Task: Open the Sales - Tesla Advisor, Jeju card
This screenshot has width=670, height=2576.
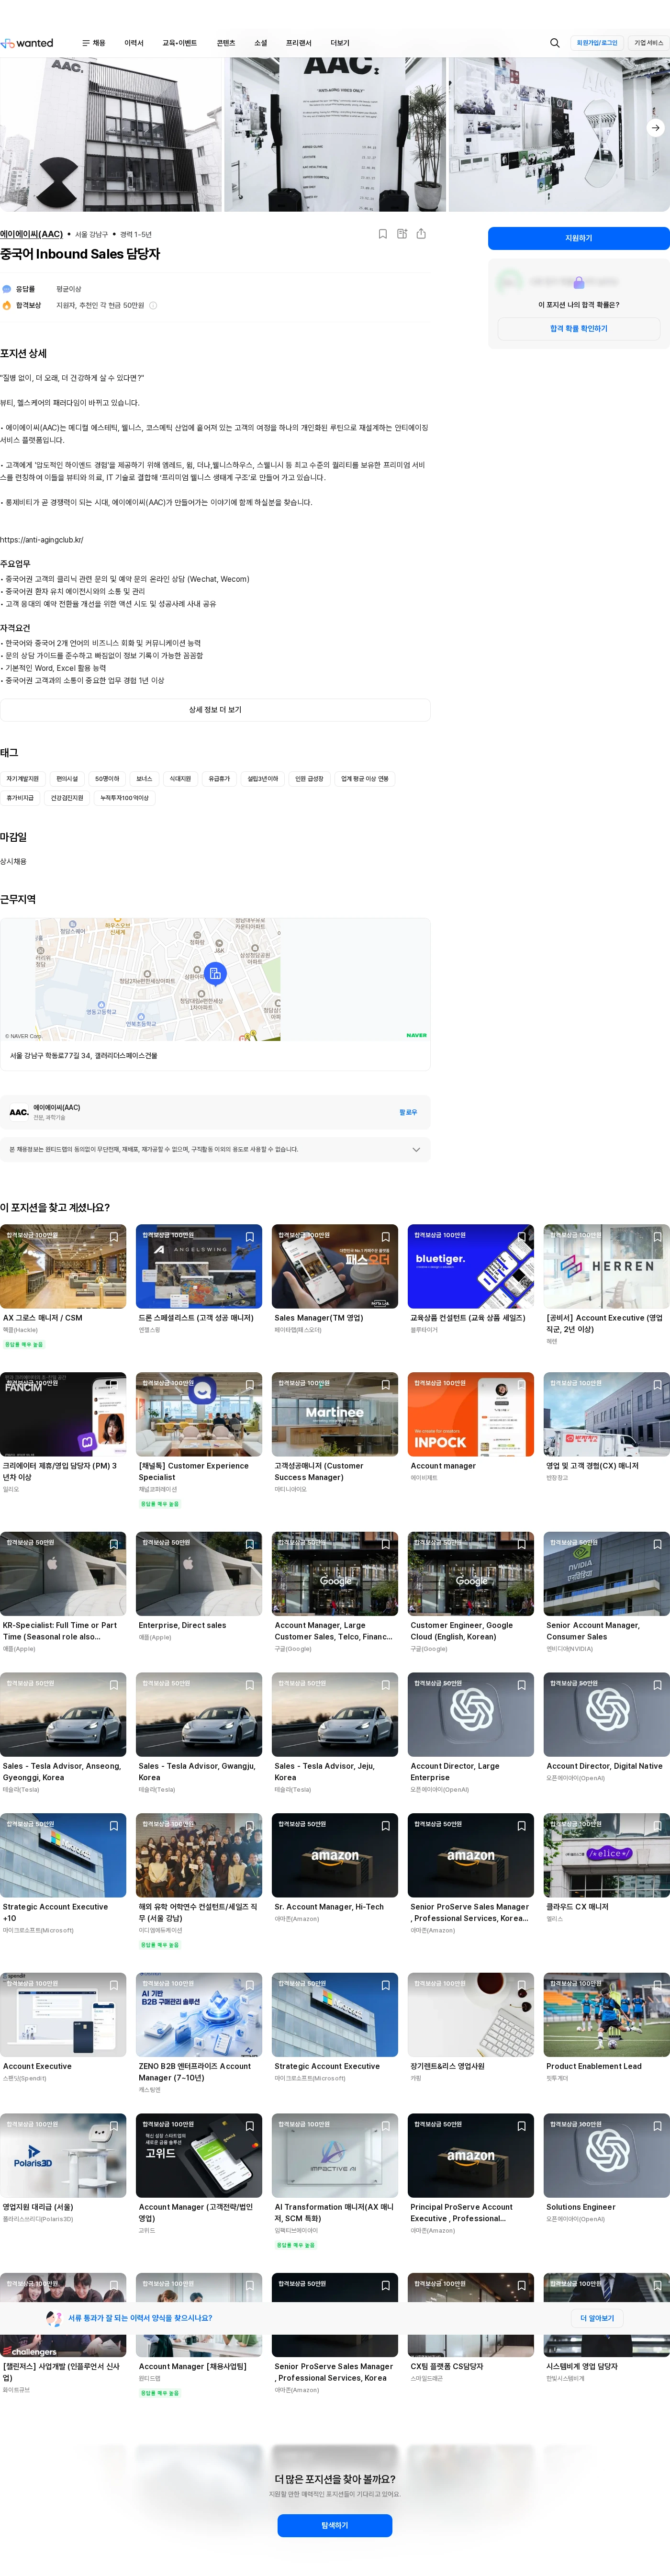Action: 335,1733
